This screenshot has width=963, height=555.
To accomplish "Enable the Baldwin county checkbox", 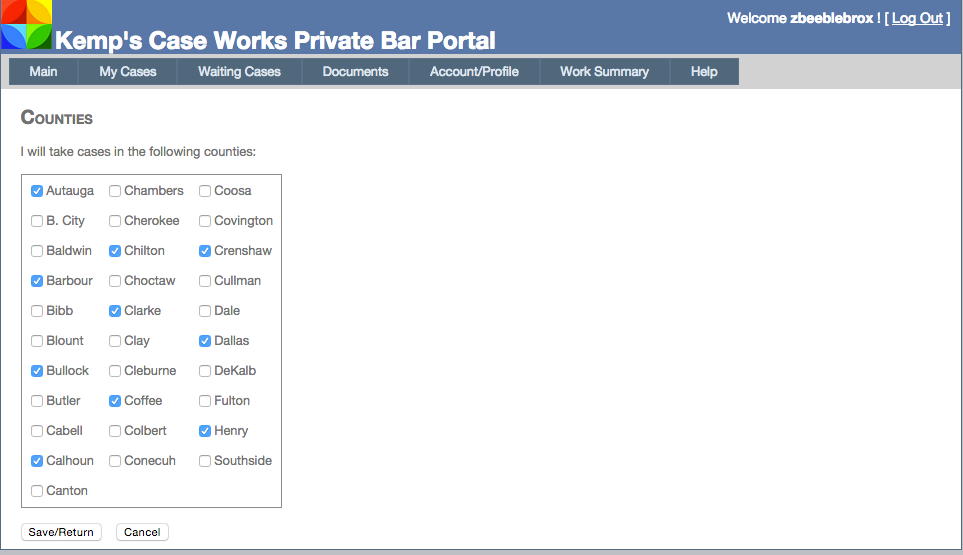I will point(37,251).
